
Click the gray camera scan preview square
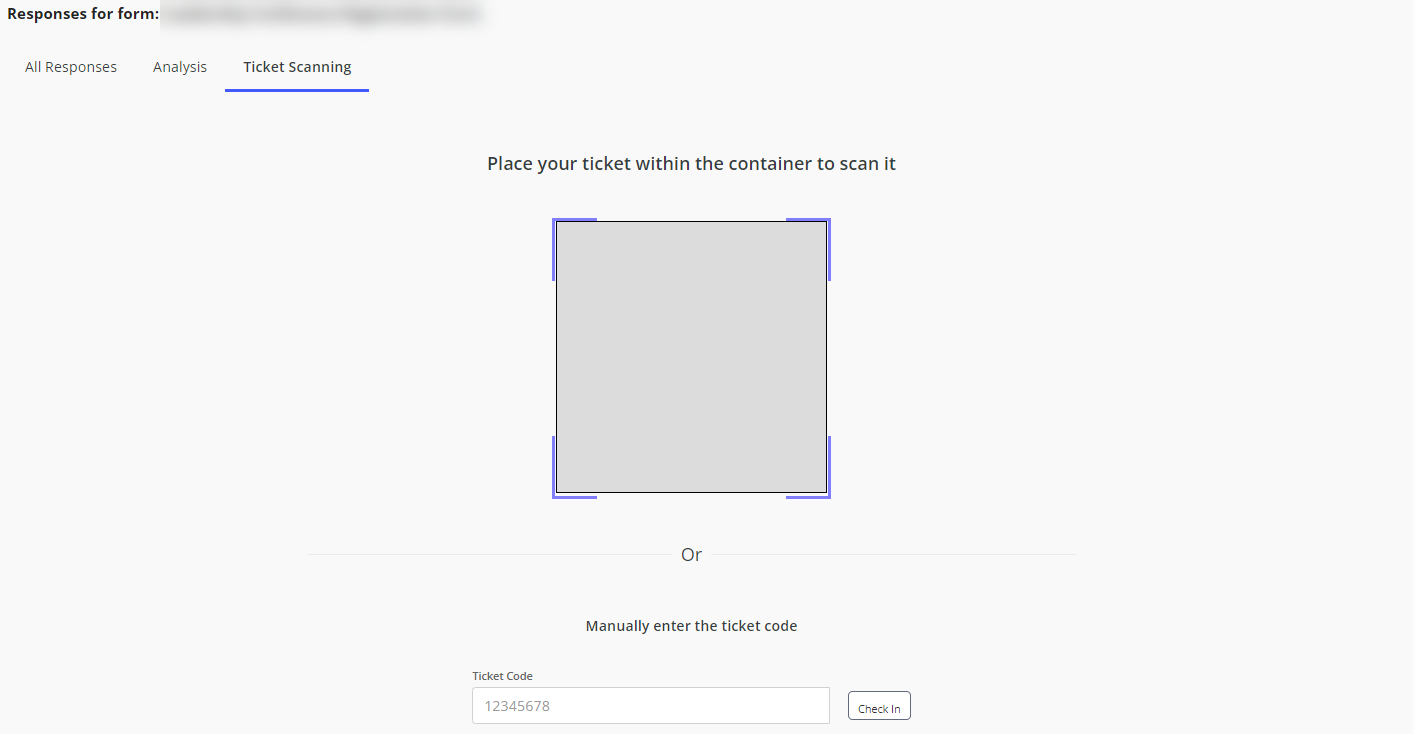coord(691,357)
